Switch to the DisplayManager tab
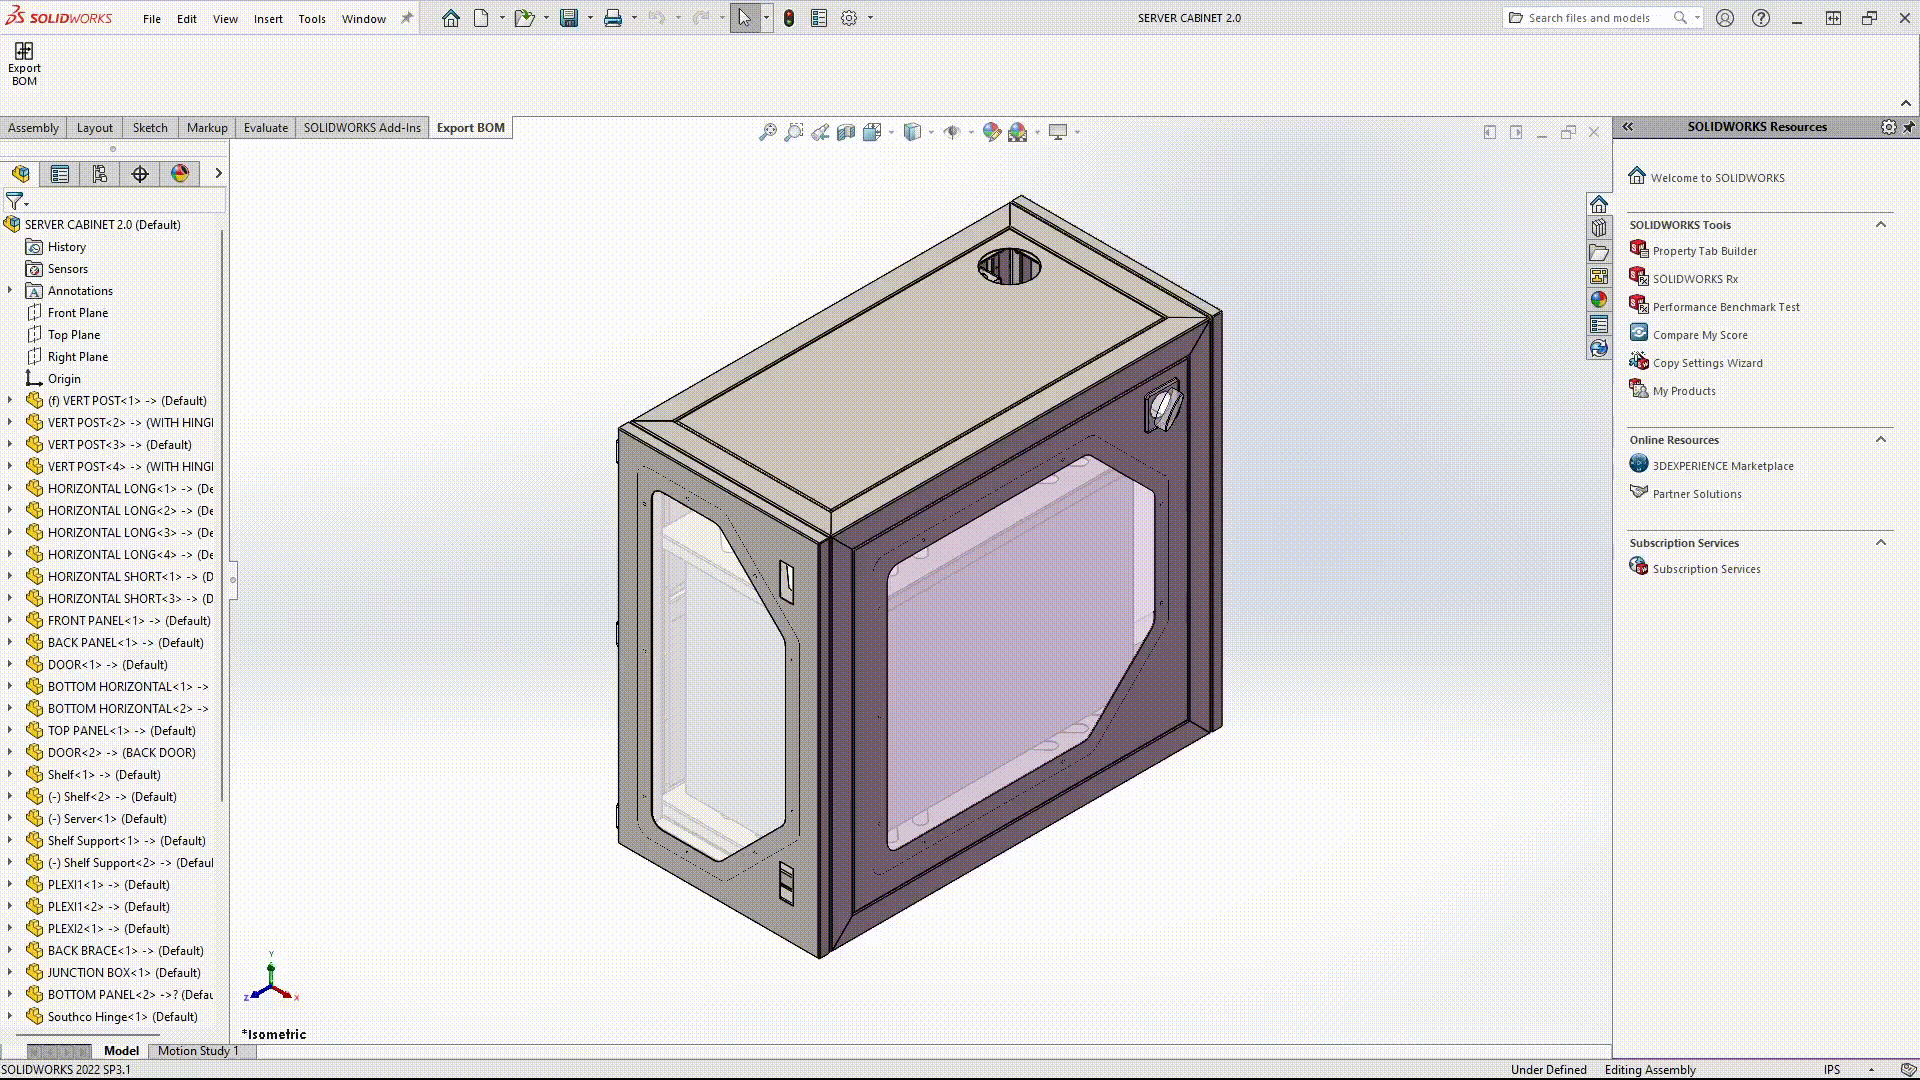1920x1080 pixels. (x=179, y=174)
